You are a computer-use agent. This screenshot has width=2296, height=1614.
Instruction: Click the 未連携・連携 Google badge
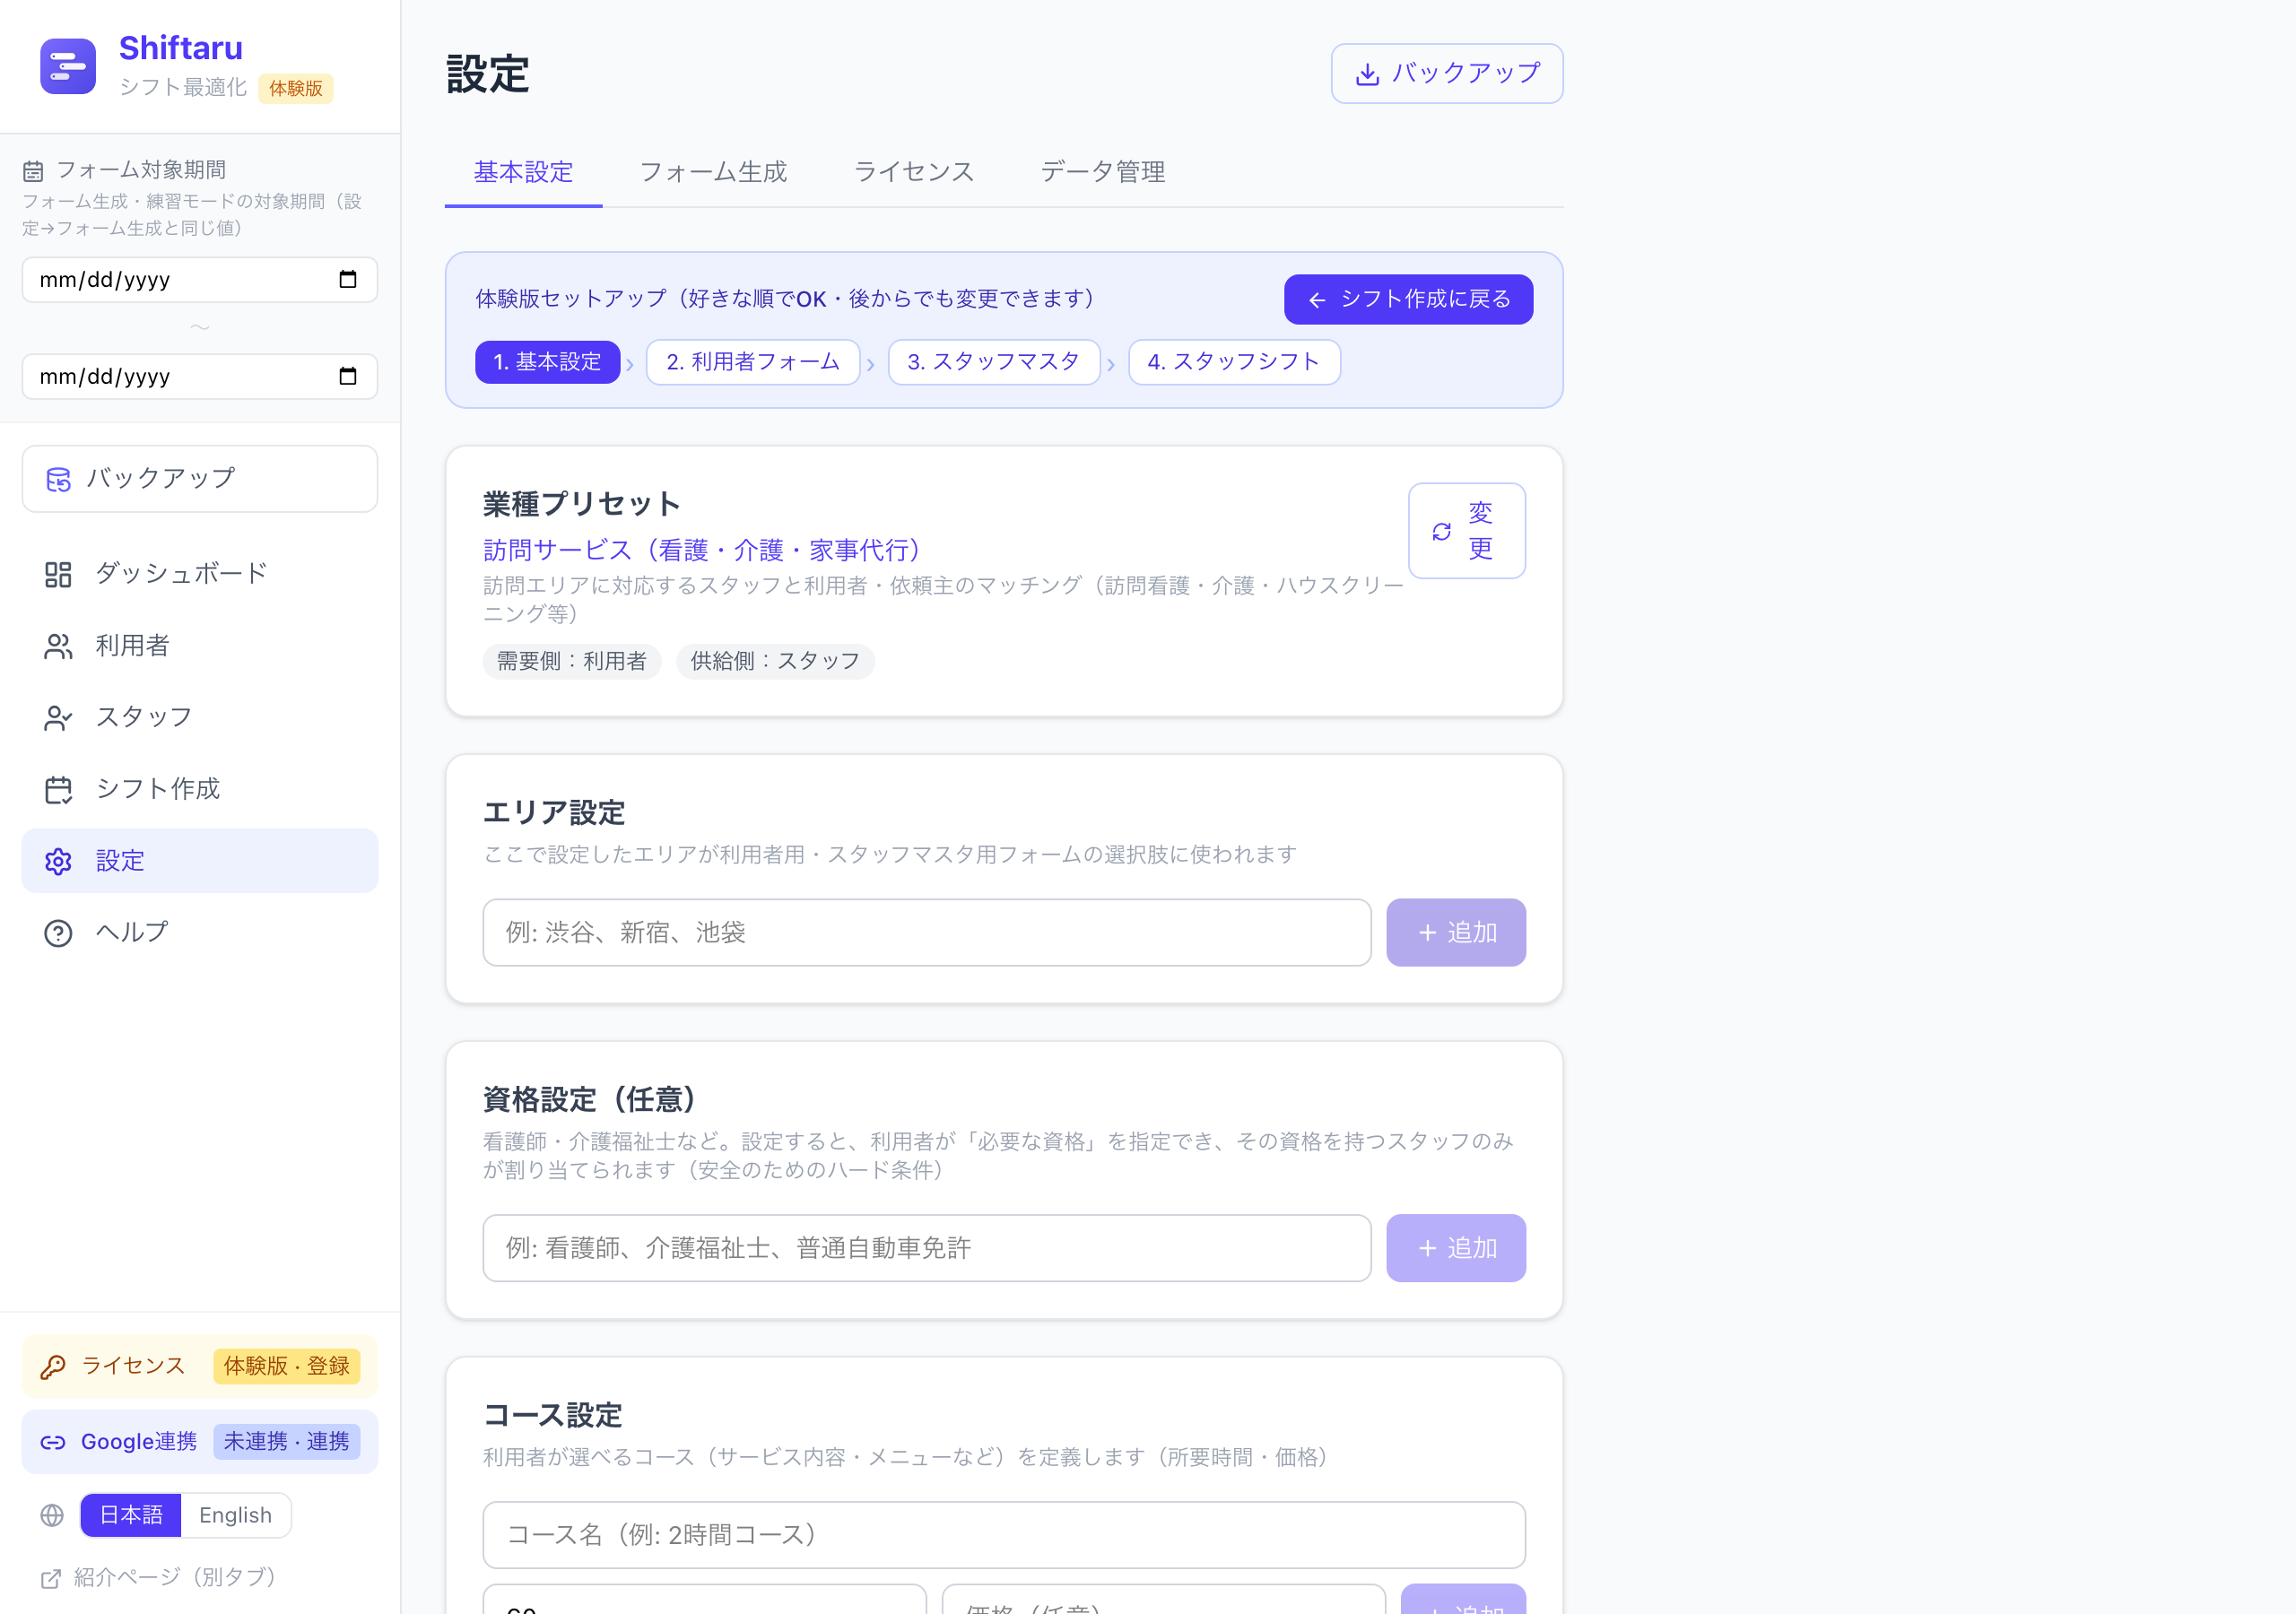point(286,1442)
